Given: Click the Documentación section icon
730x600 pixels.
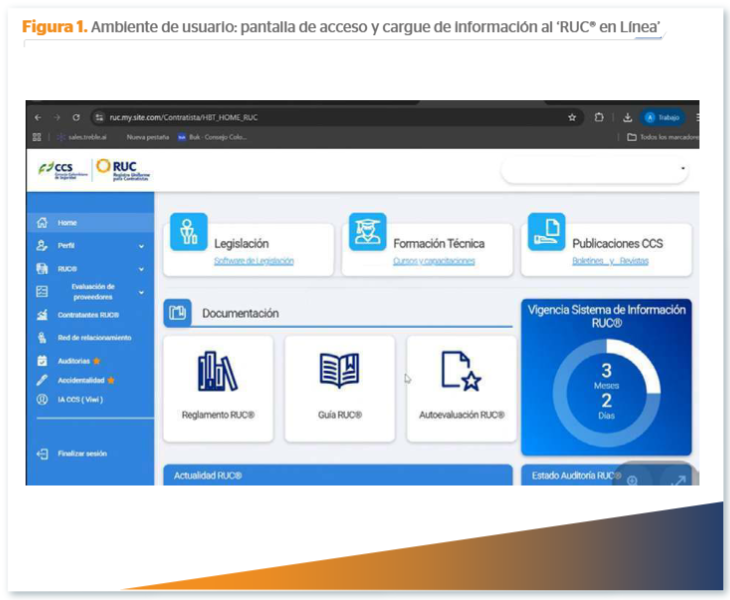Looking at the screenshot, I should coord(178,313).
